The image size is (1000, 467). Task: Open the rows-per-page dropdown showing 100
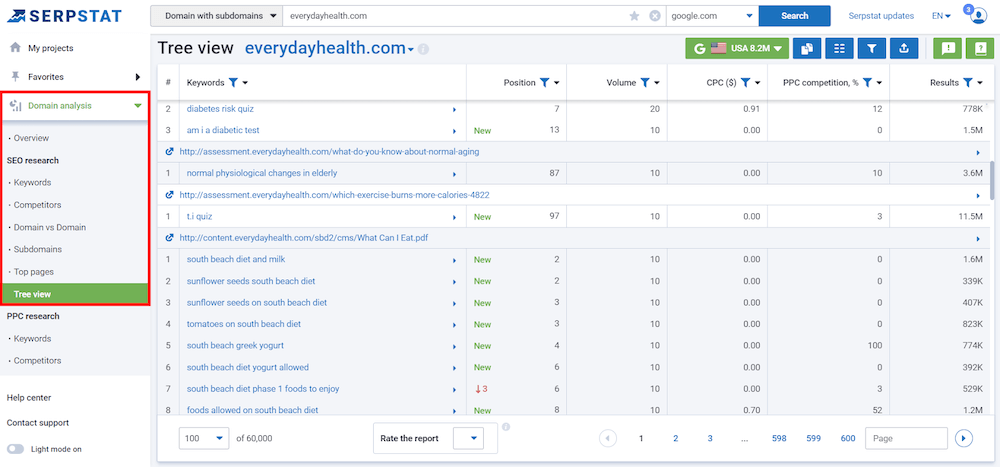tap(204, 438)
